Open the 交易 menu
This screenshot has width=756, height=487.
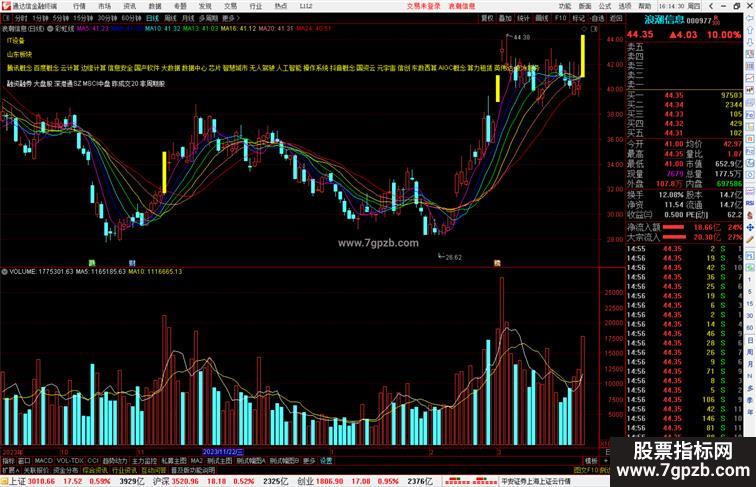click(x=230, y=6)
